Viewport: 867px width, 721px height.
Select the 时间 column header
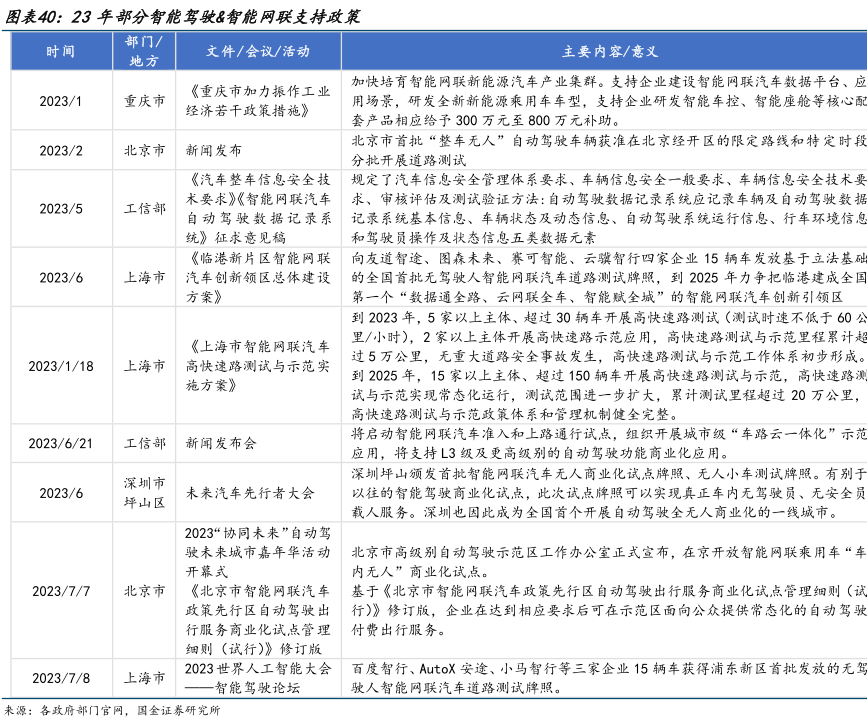(x=60, y=50)
